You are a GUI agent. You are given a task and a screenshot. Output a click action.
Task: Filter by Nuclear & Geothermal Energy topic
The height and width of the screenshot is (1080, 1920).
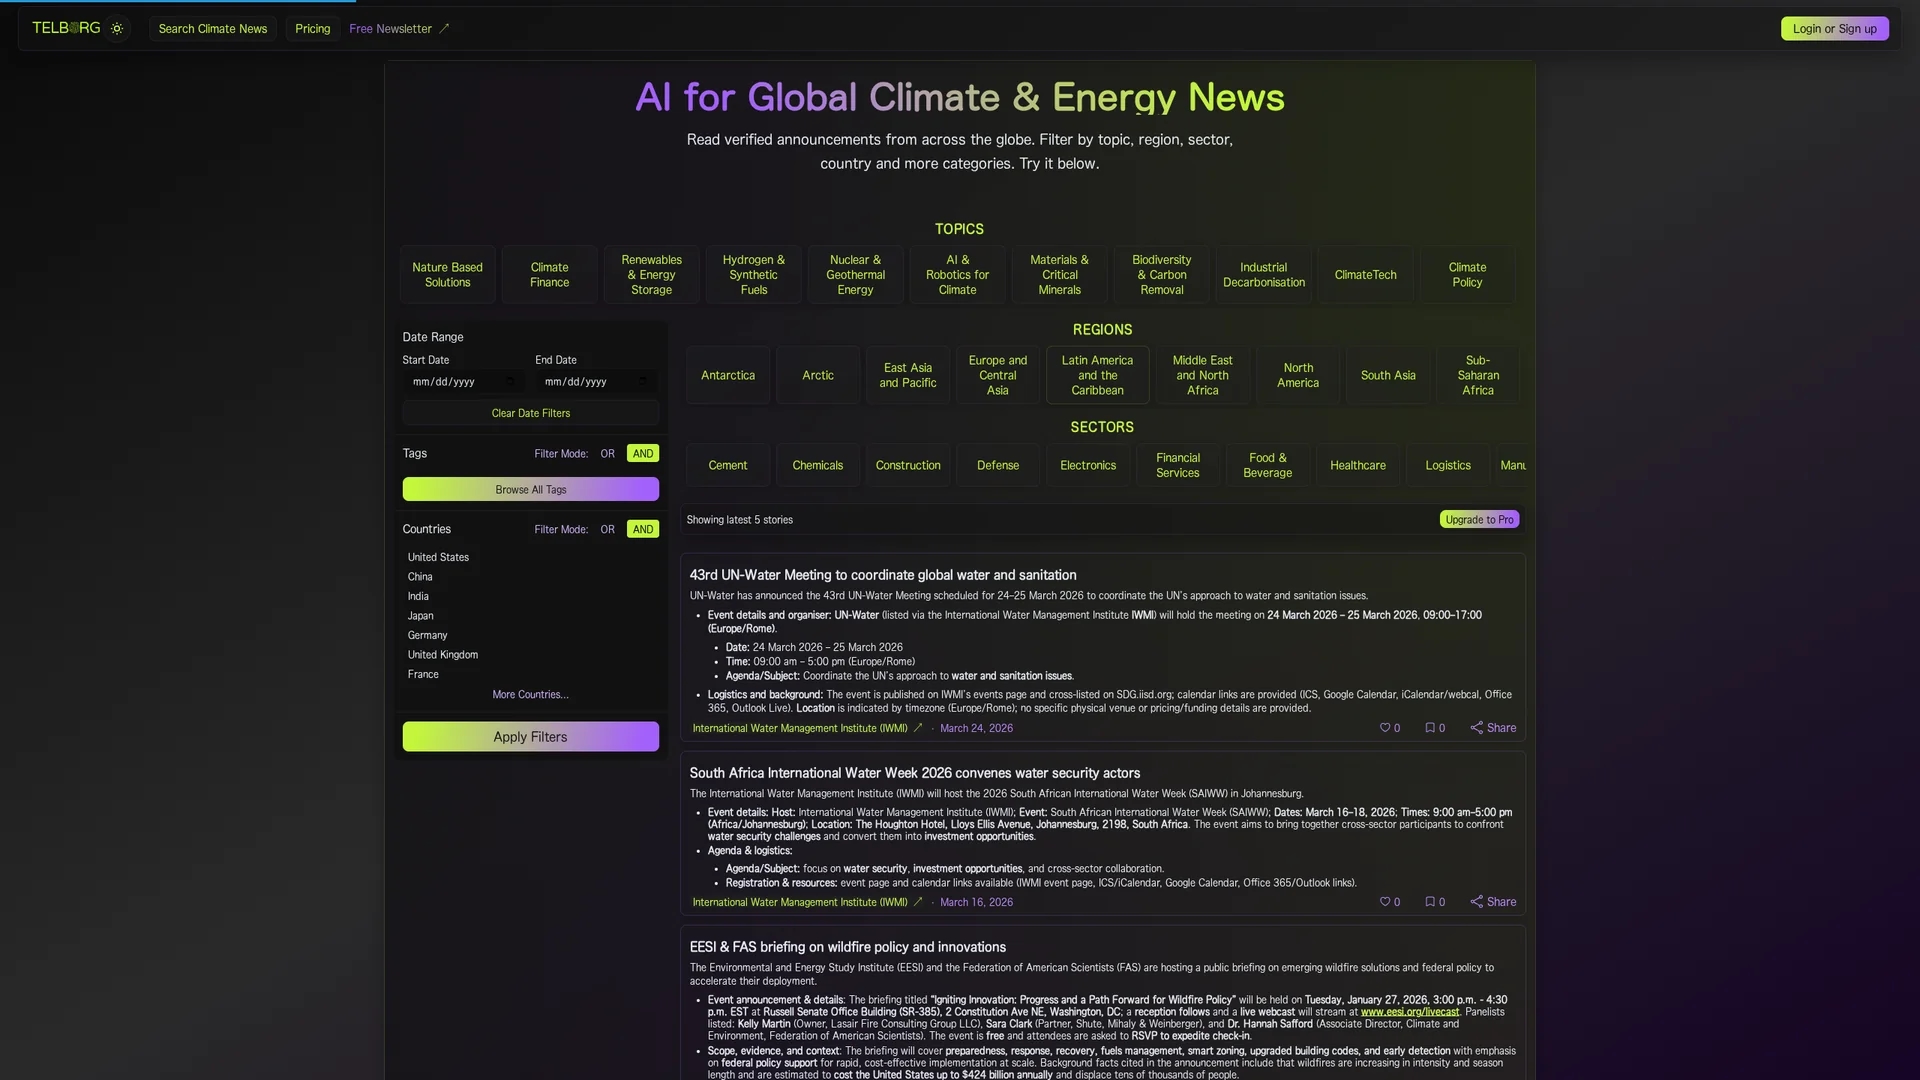[x=856, y=275]
